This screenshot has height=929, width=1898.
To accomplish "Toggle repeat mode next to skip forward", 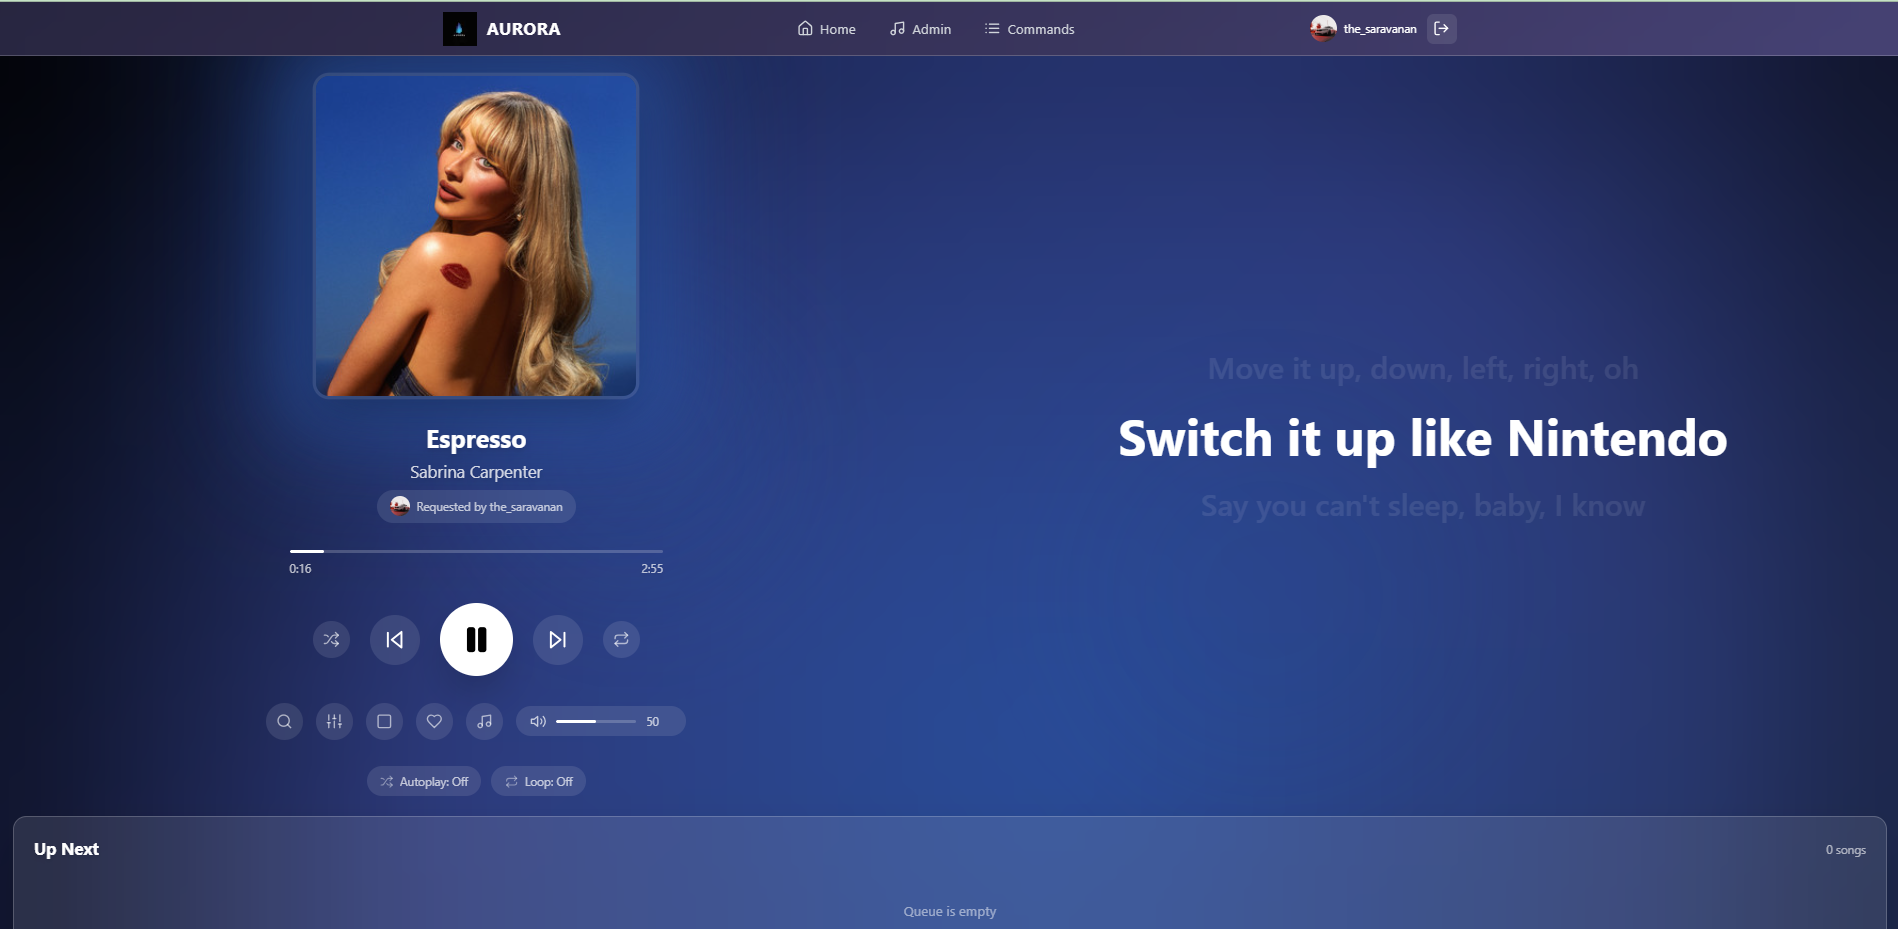I will pos(621,639).
